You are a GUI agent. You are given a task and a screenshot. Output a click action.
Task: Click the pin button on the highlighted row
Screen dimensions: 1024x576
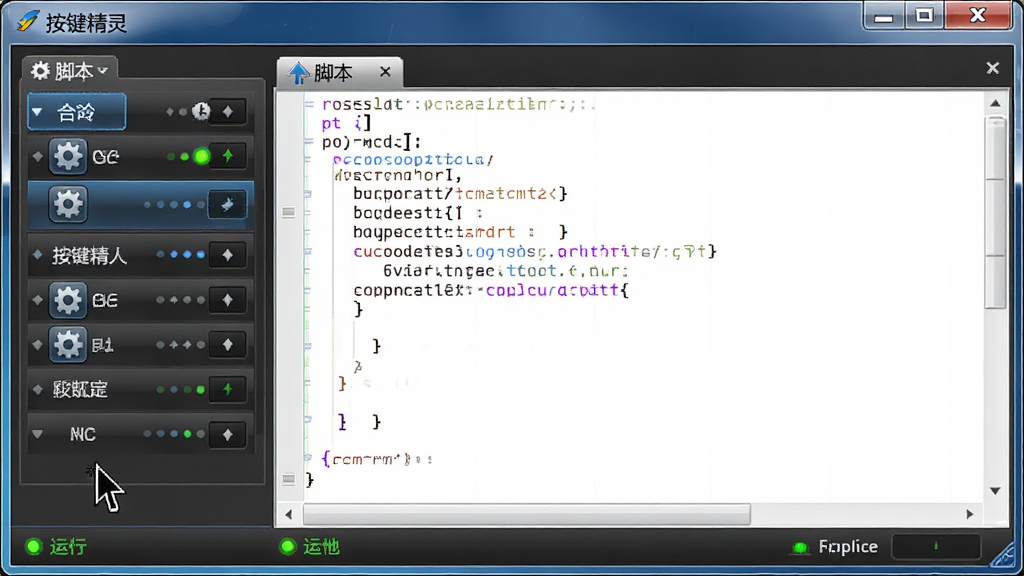[227, 205]
